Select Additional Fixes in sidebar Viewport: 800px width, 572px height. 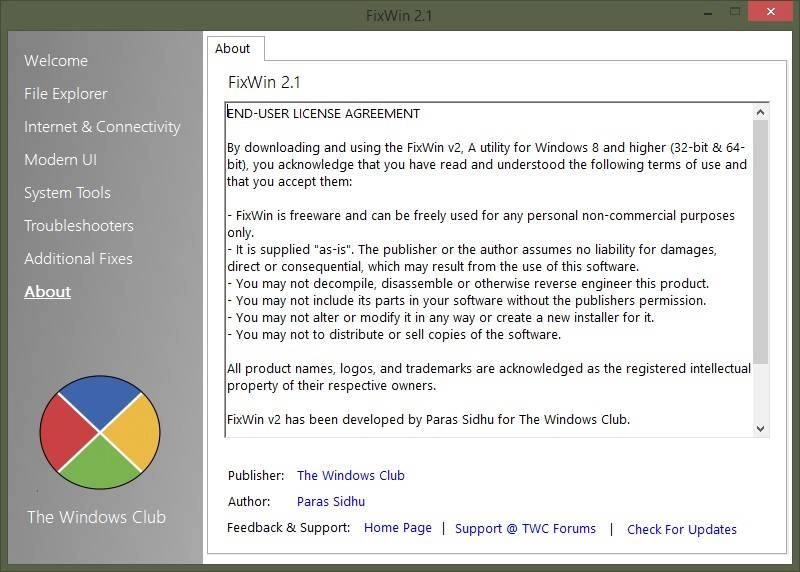click(x=78, y=259)
